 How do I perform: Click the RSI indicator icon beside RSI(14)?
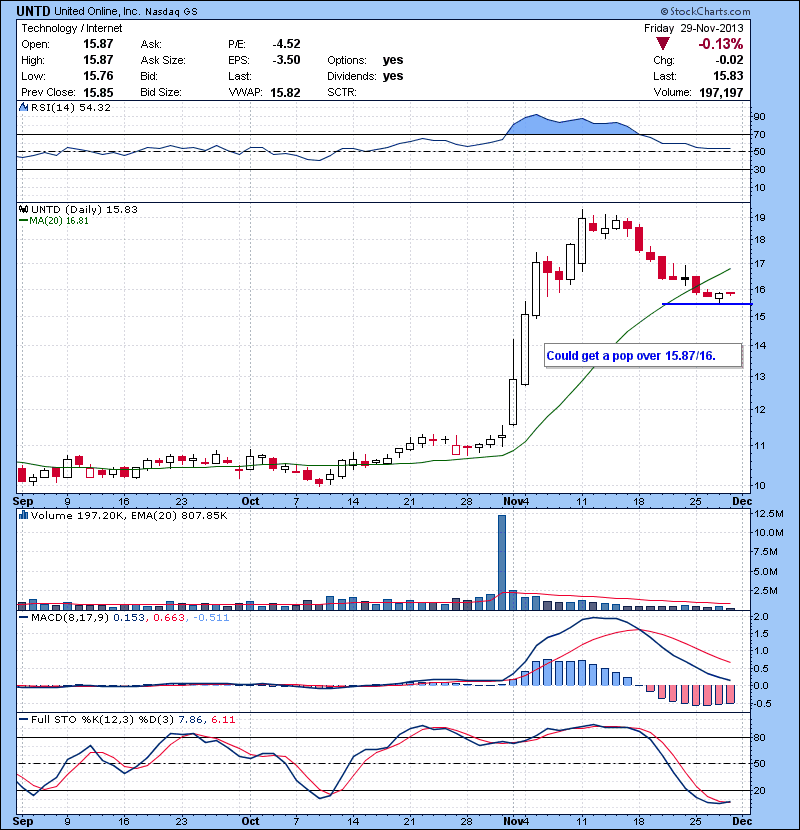(x=24, y=107)
